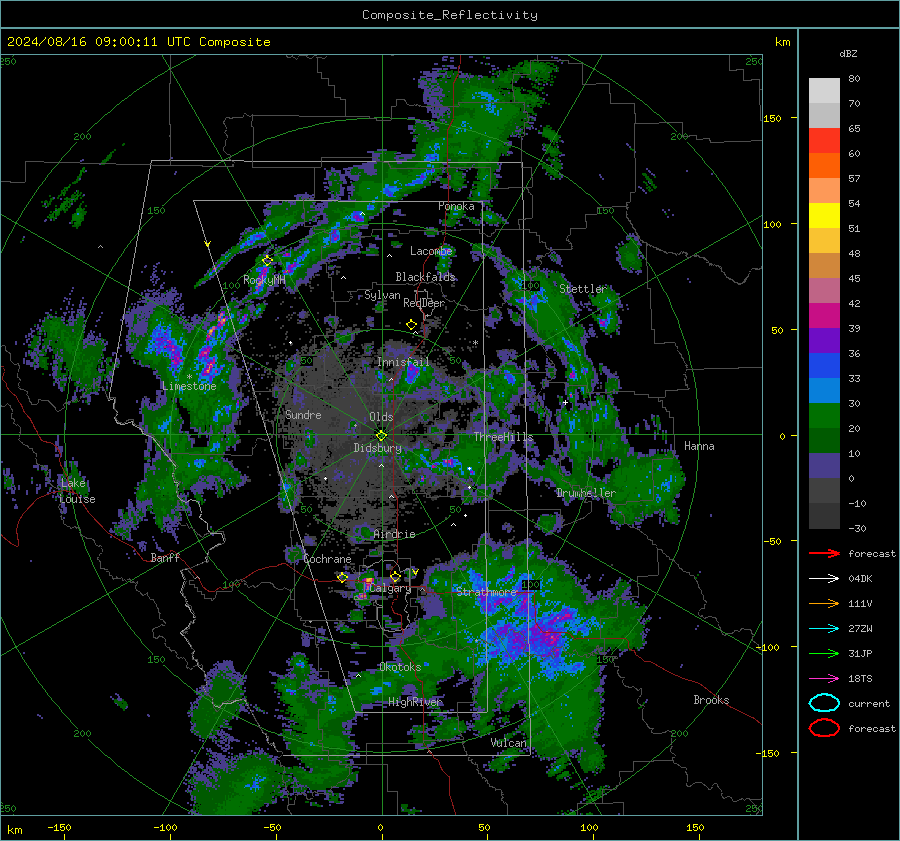Image resolution: width=900 pixels, height=841 pixels.
Task: Select the Hanna town label
Action: pos(699,446)
